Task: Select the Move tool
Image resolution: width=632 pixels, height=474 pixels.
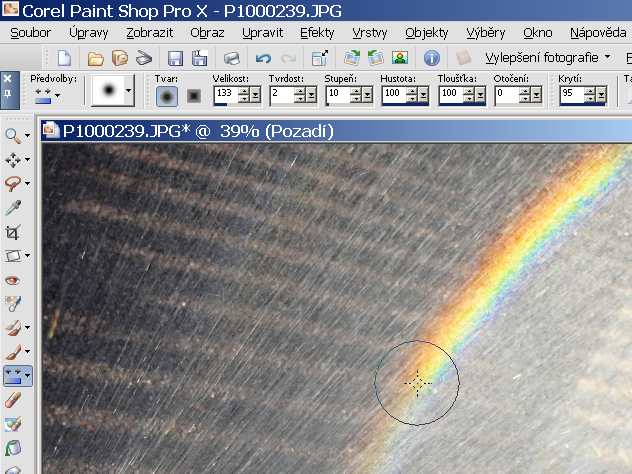Action: (13, 160)
